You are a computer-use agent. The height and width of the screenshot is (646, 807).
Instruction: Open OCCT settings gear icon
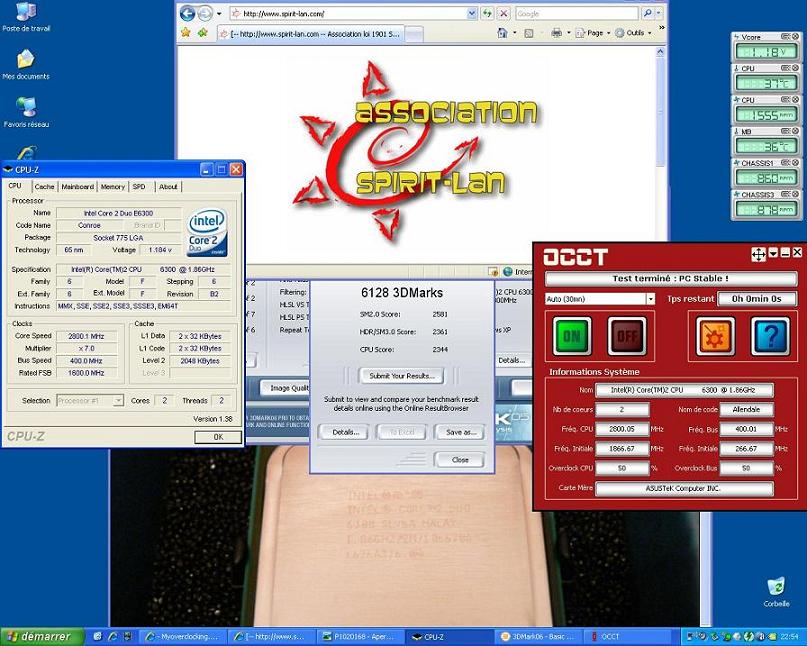coord(715,337)
